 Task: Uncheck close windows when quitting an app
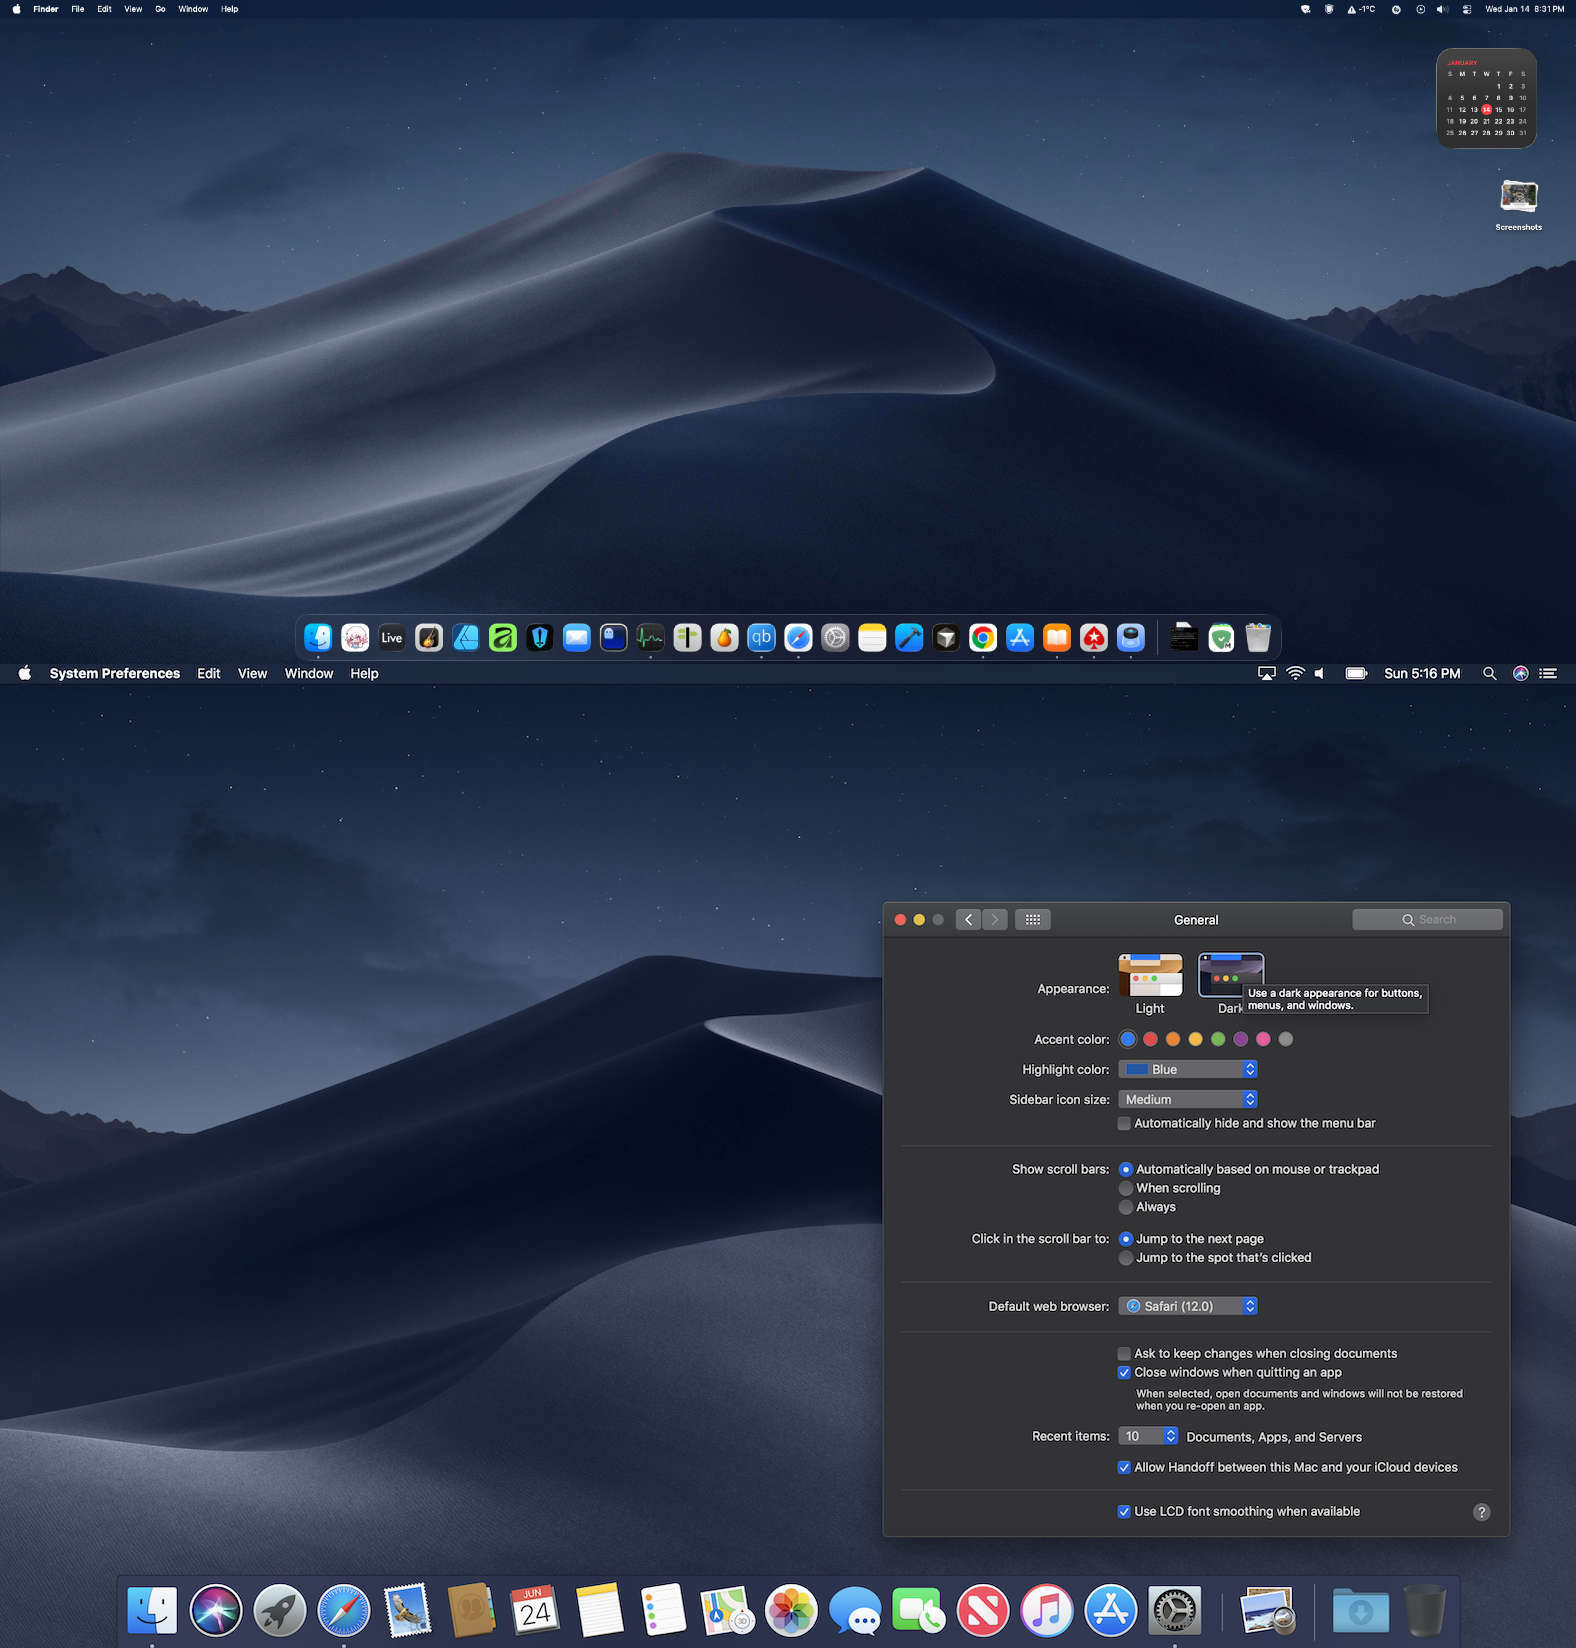pos(1125,1373)
